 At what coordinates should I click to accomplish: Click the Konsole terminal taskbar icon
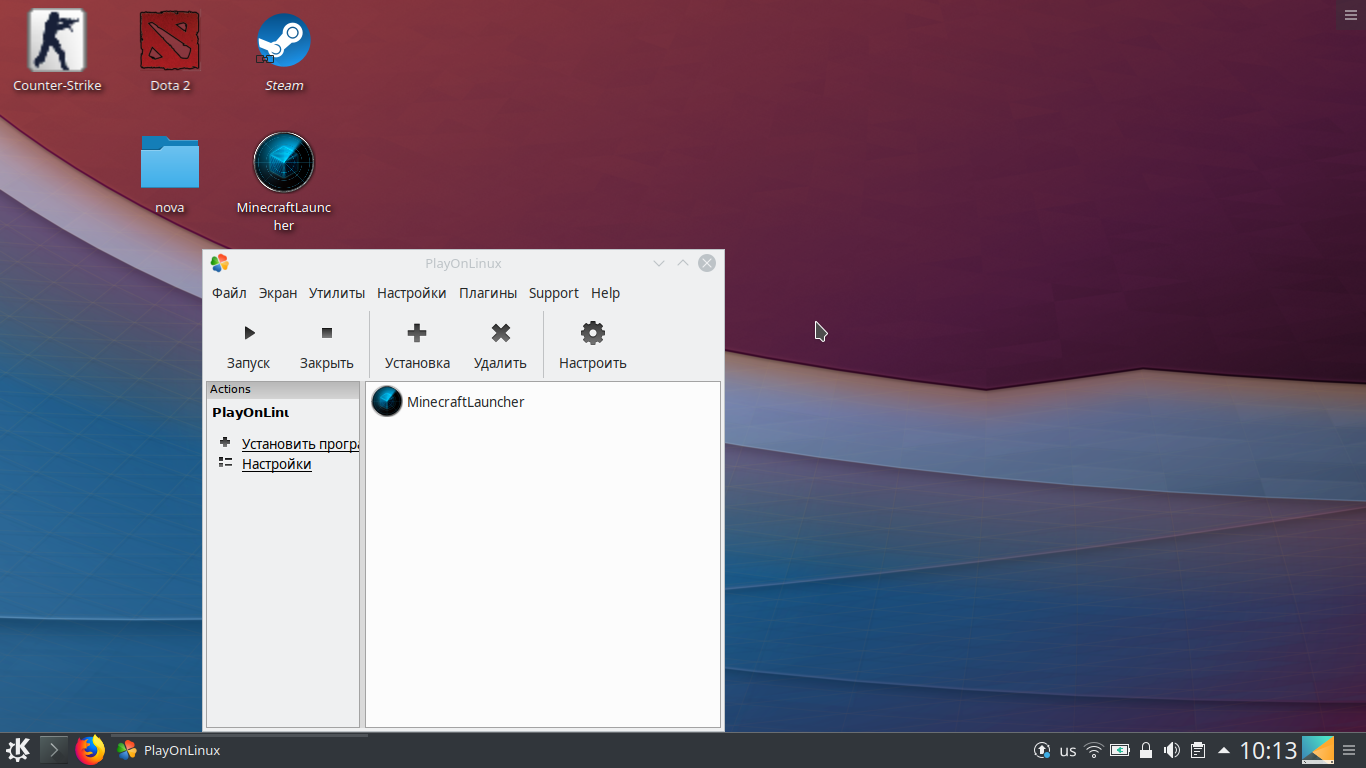pos(54,750)
